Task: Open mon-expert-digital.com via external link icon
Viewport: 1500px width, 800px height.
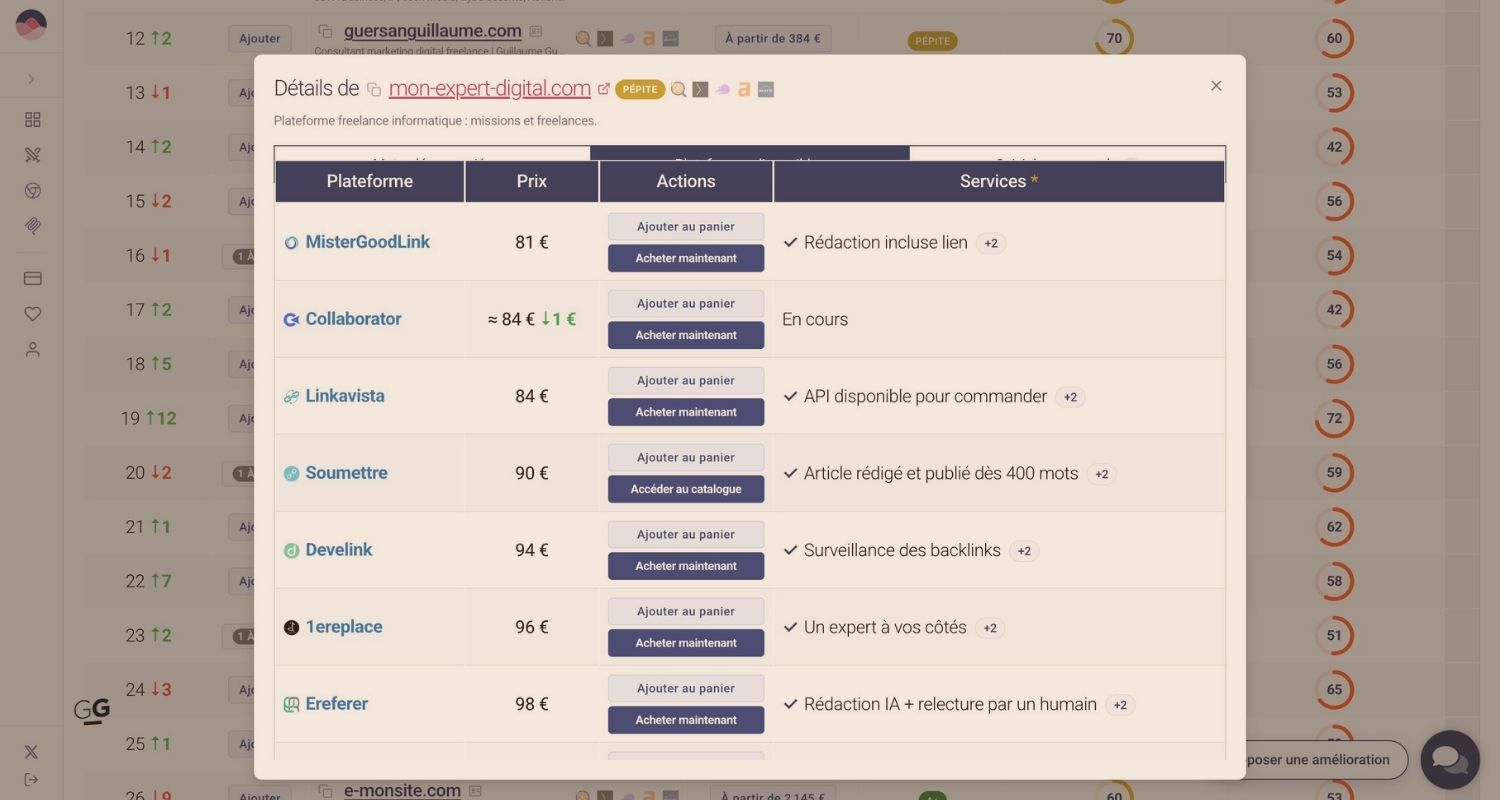Action: pyautogui.click(x=604, y=89)
